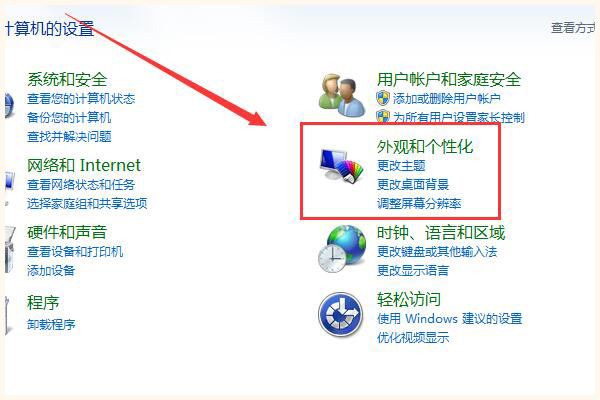
Task: Open 更改键盘或其他输入法 link
Action: [437, 252]
